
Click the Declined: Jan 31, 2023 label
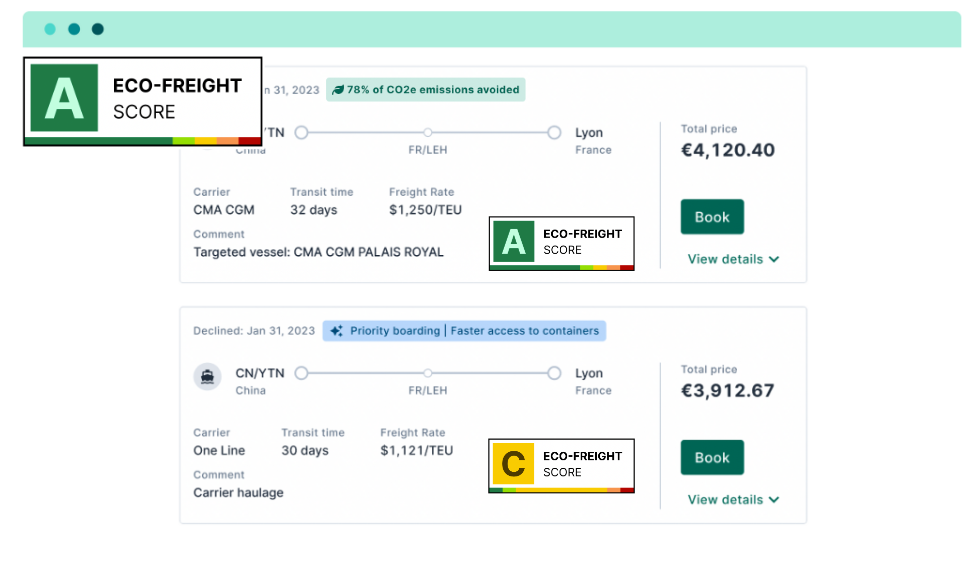[x=254, y=331]
